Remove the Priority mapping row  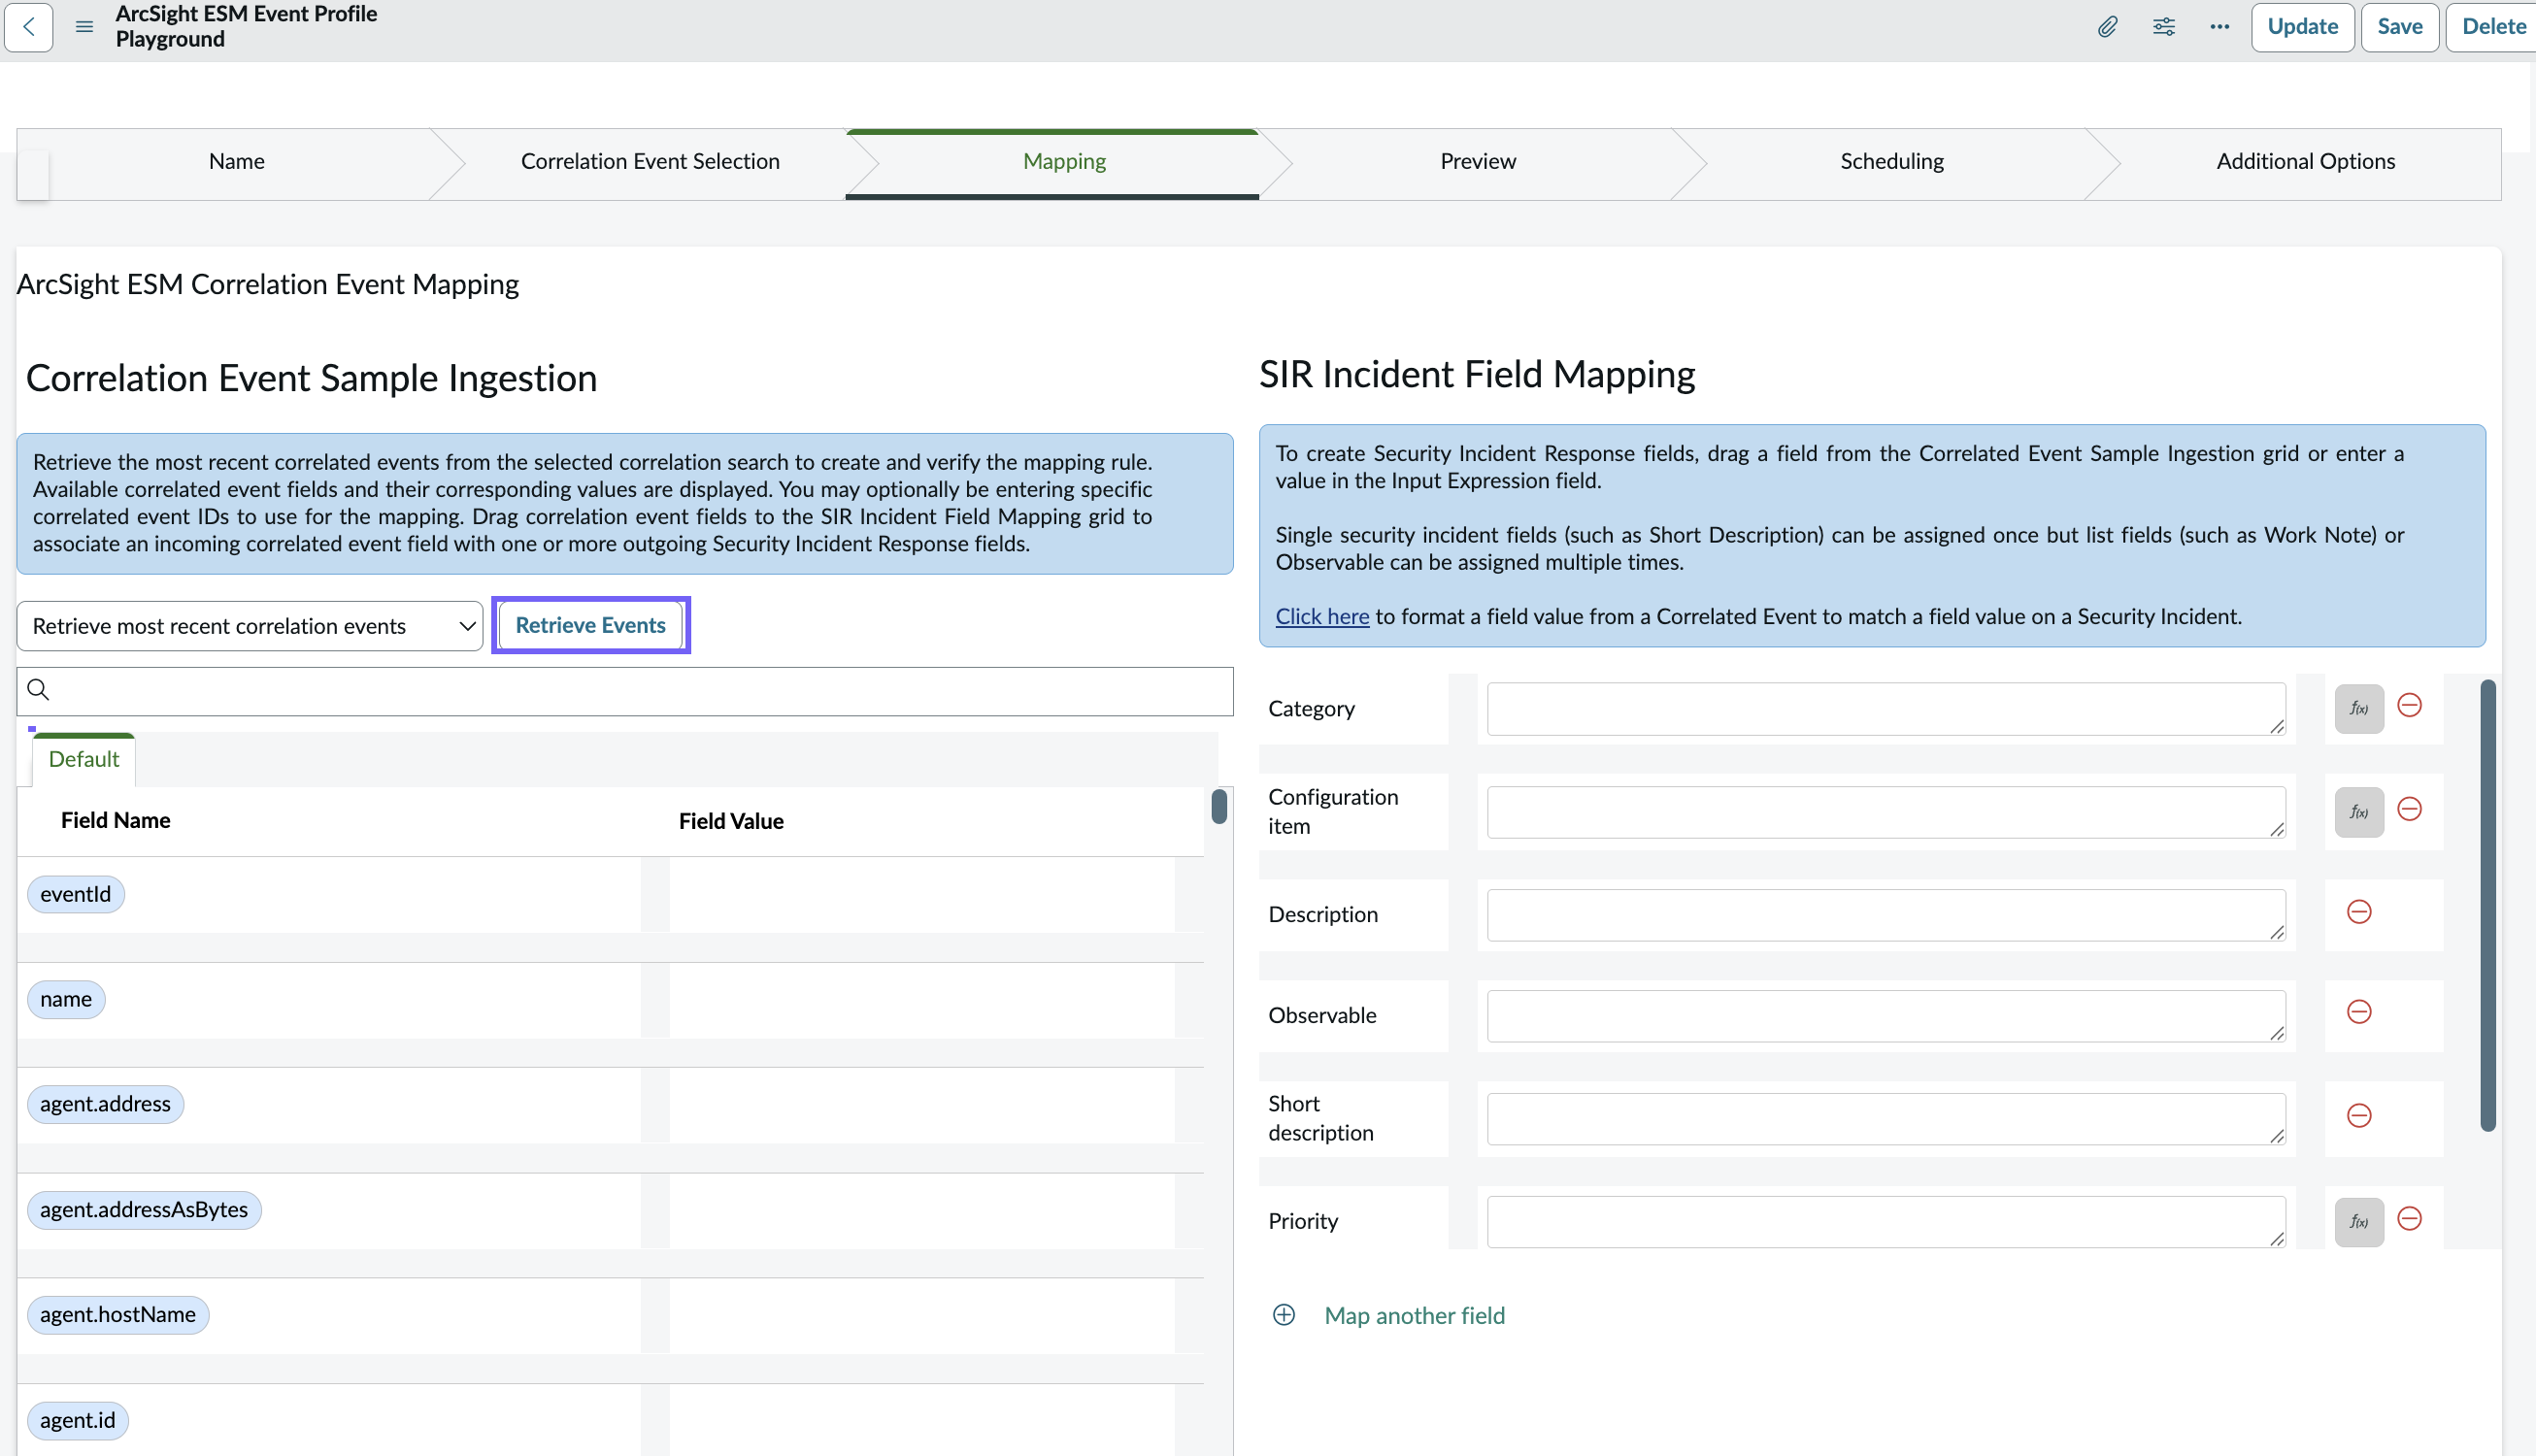[2410, 1219]
